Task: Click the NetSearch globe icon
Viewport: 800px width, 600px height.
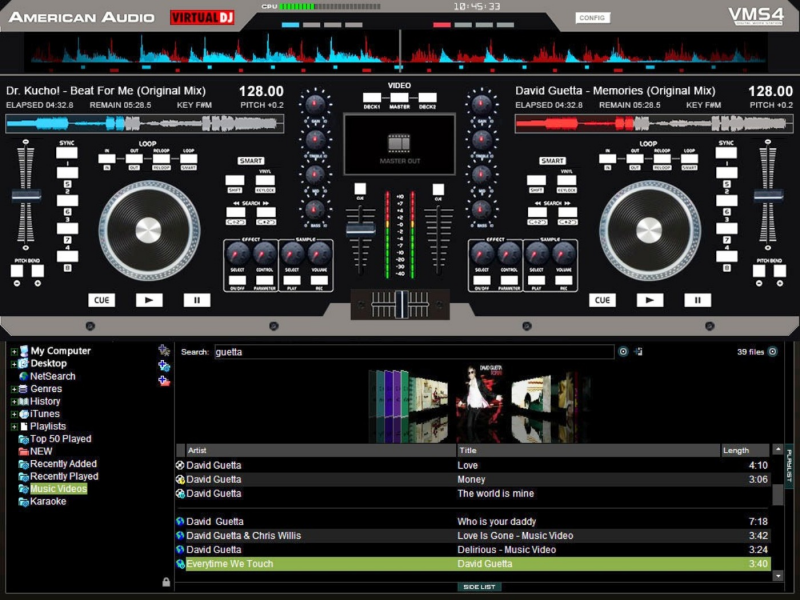Action: (x=23, y=377)
